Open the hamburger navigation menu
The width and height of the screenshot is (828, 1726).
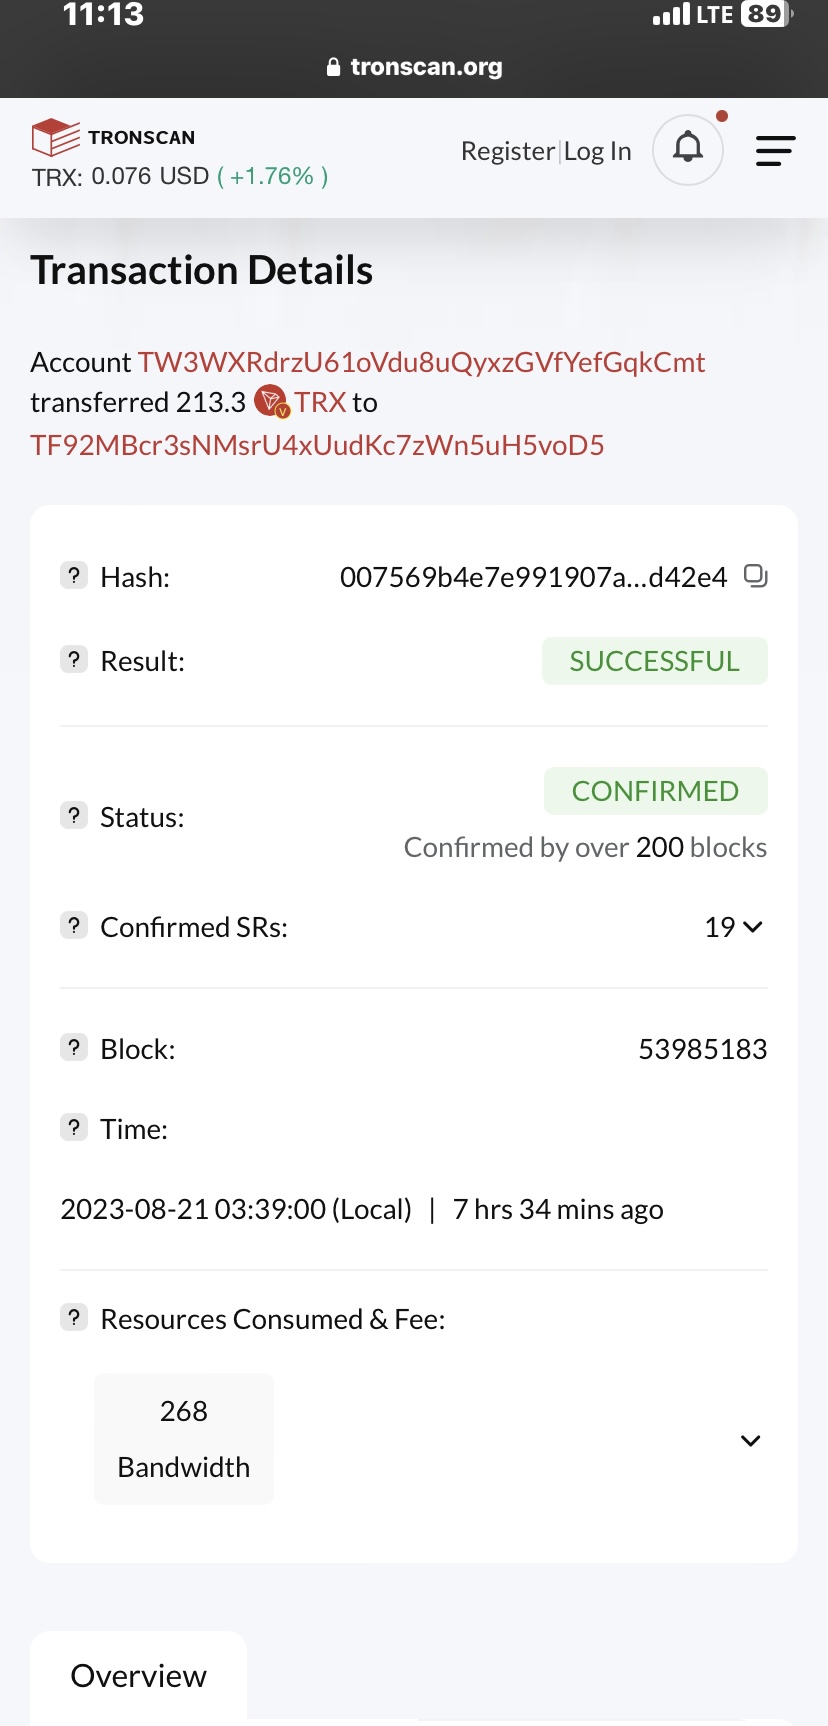pyautogui.click(x=775, y=151)
